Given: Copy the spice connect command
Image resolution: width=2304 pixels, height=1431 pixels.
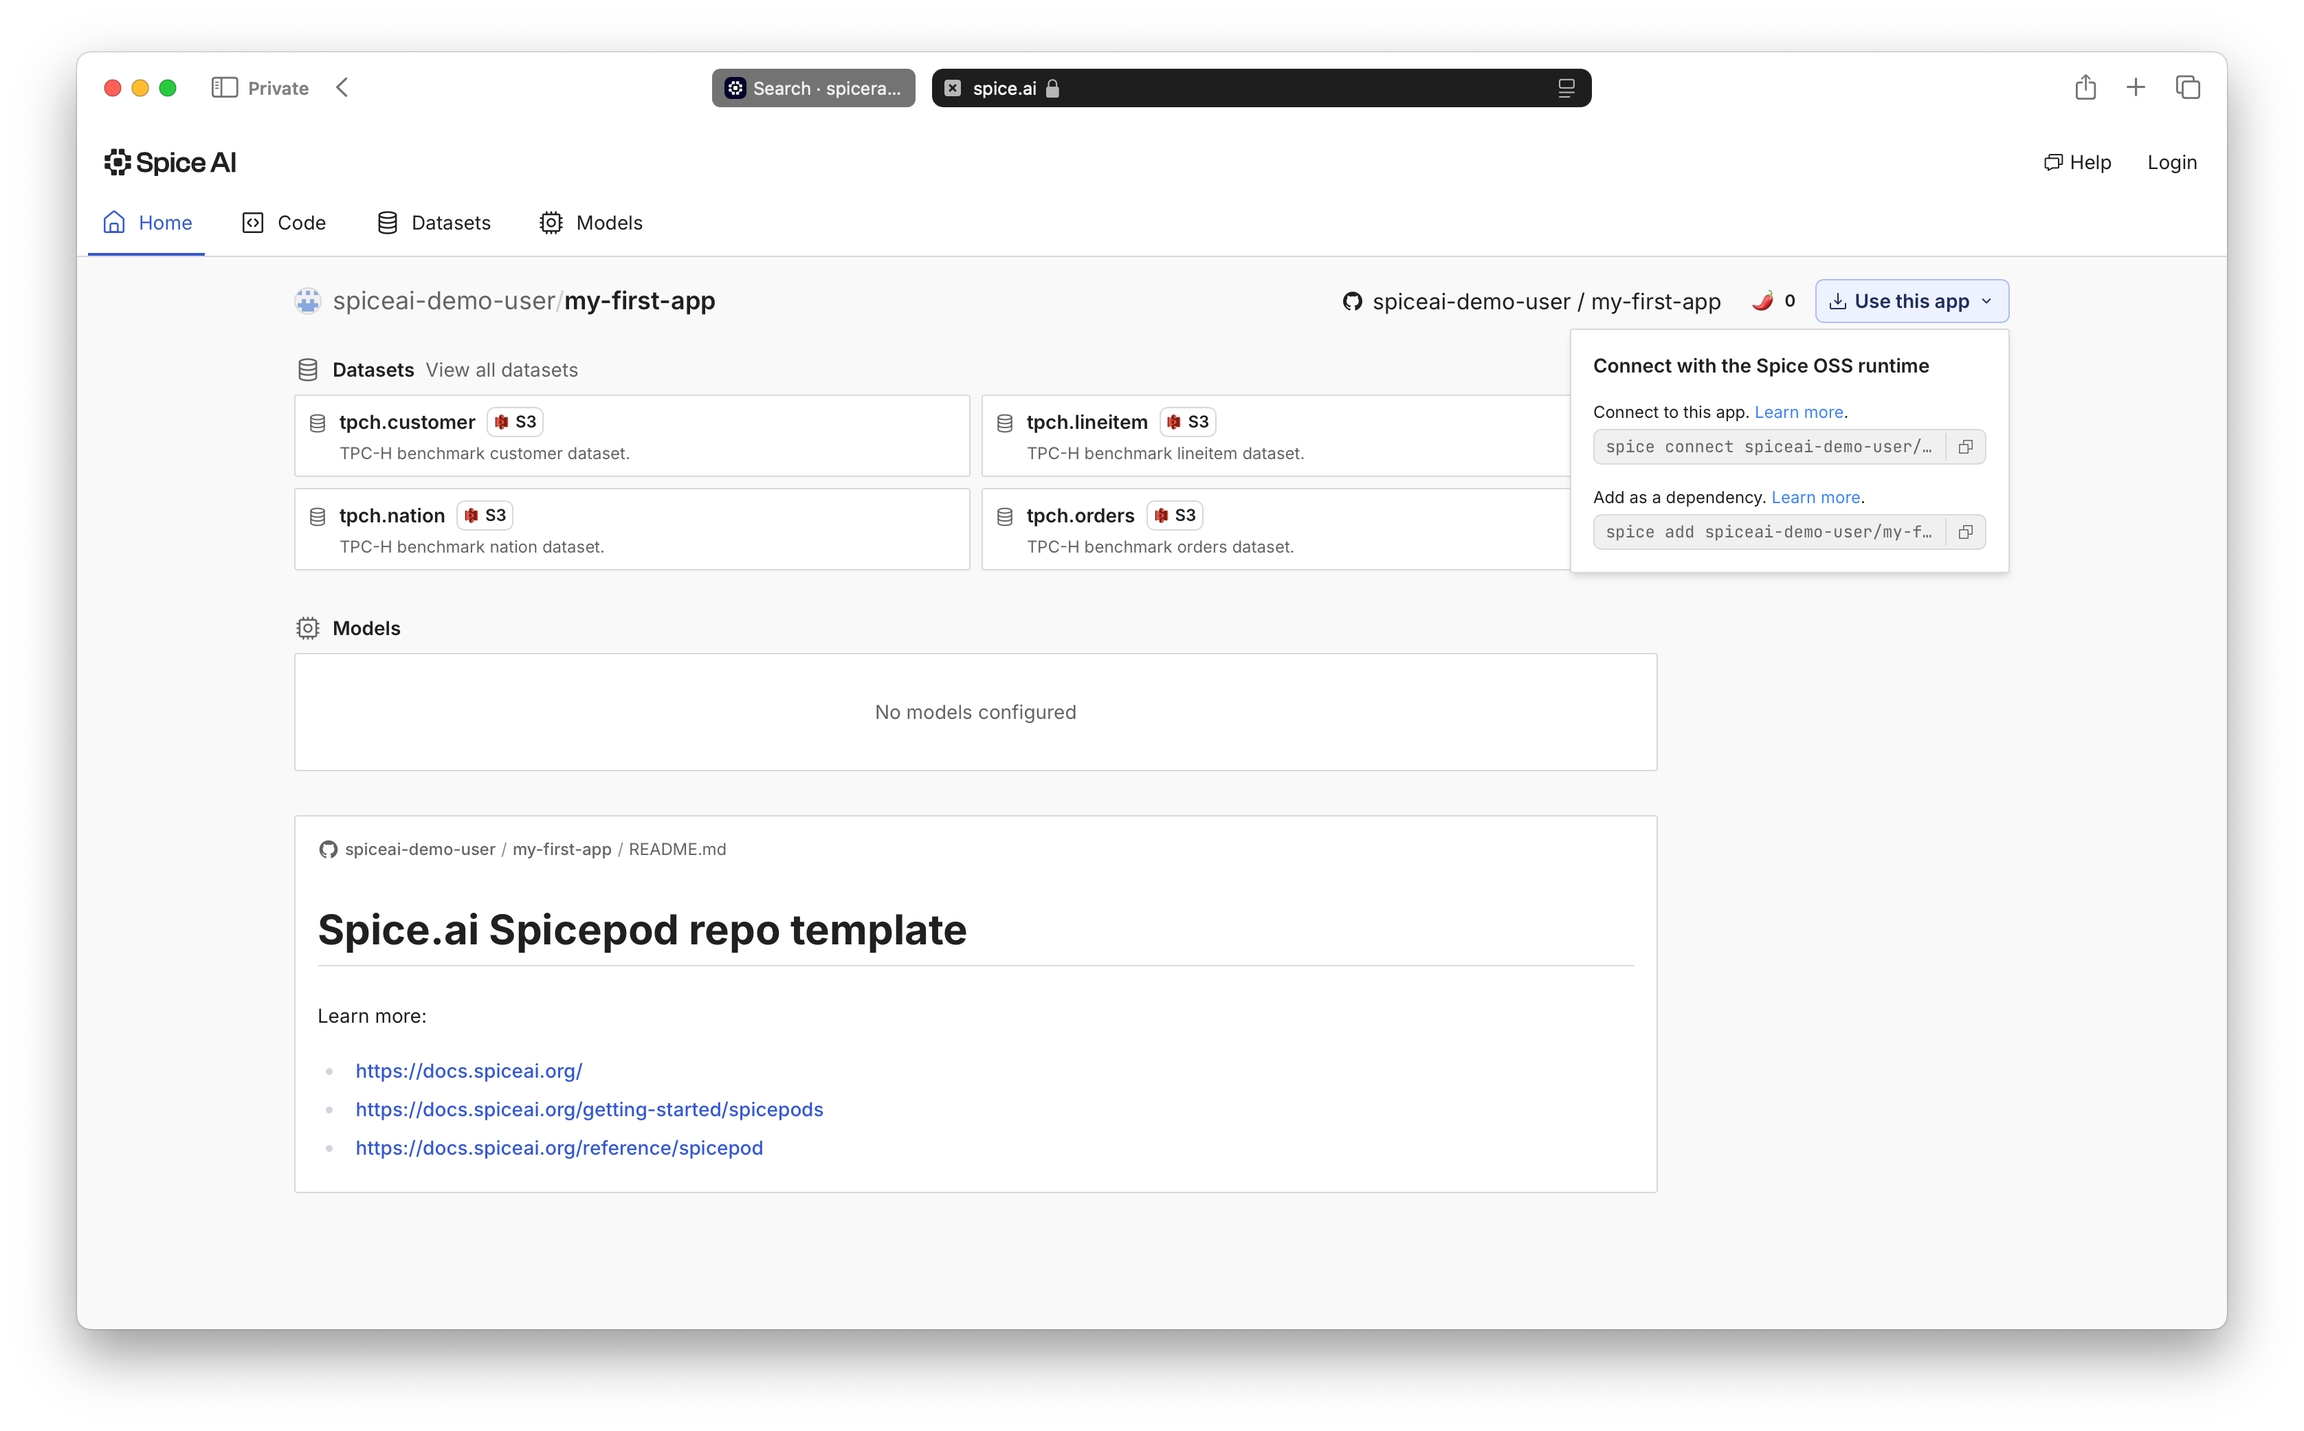Looking at the screenshot, I should click(x=1965, y=447).
